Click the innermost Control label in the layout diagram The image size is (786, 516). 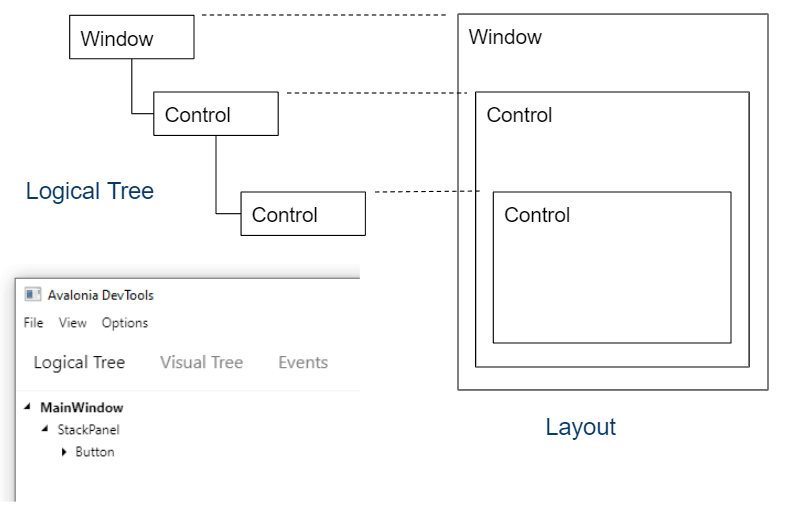coord(537,215)
